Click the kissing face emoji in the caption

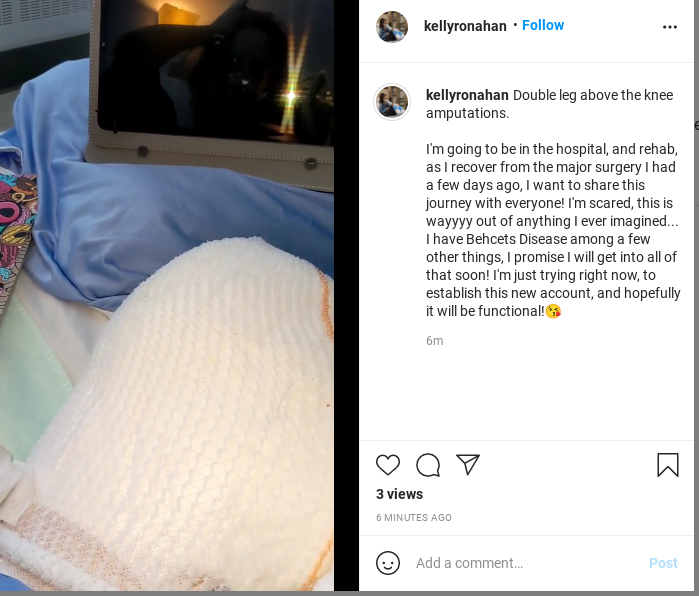[x=553, y=311]
